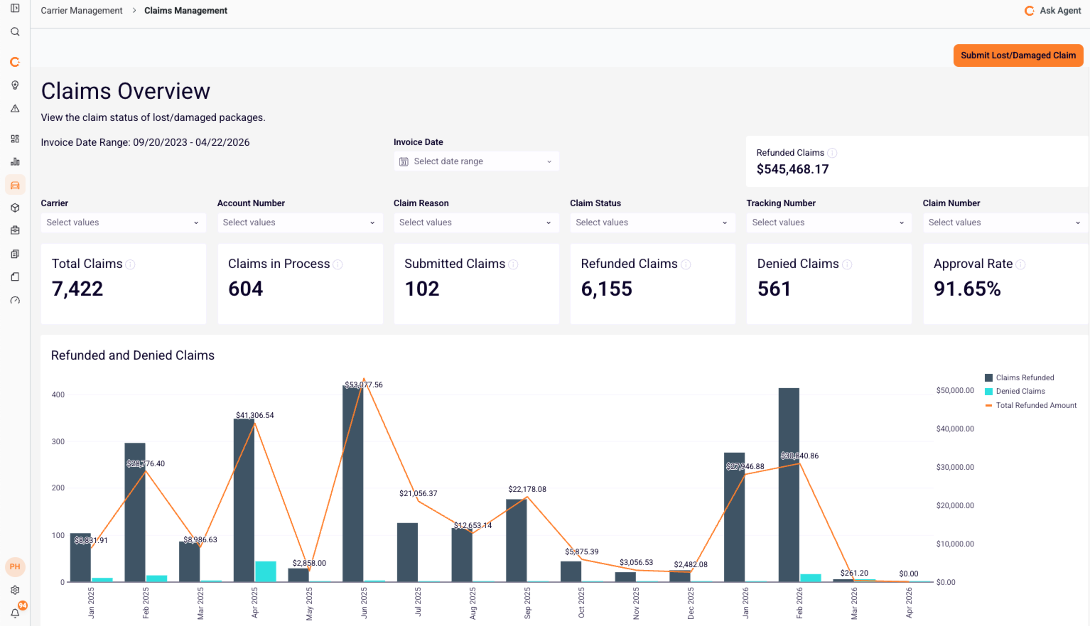Go to Carrier Management breadcrumb
This screenshot has height=626, width=1090.
tap(81, 10)
